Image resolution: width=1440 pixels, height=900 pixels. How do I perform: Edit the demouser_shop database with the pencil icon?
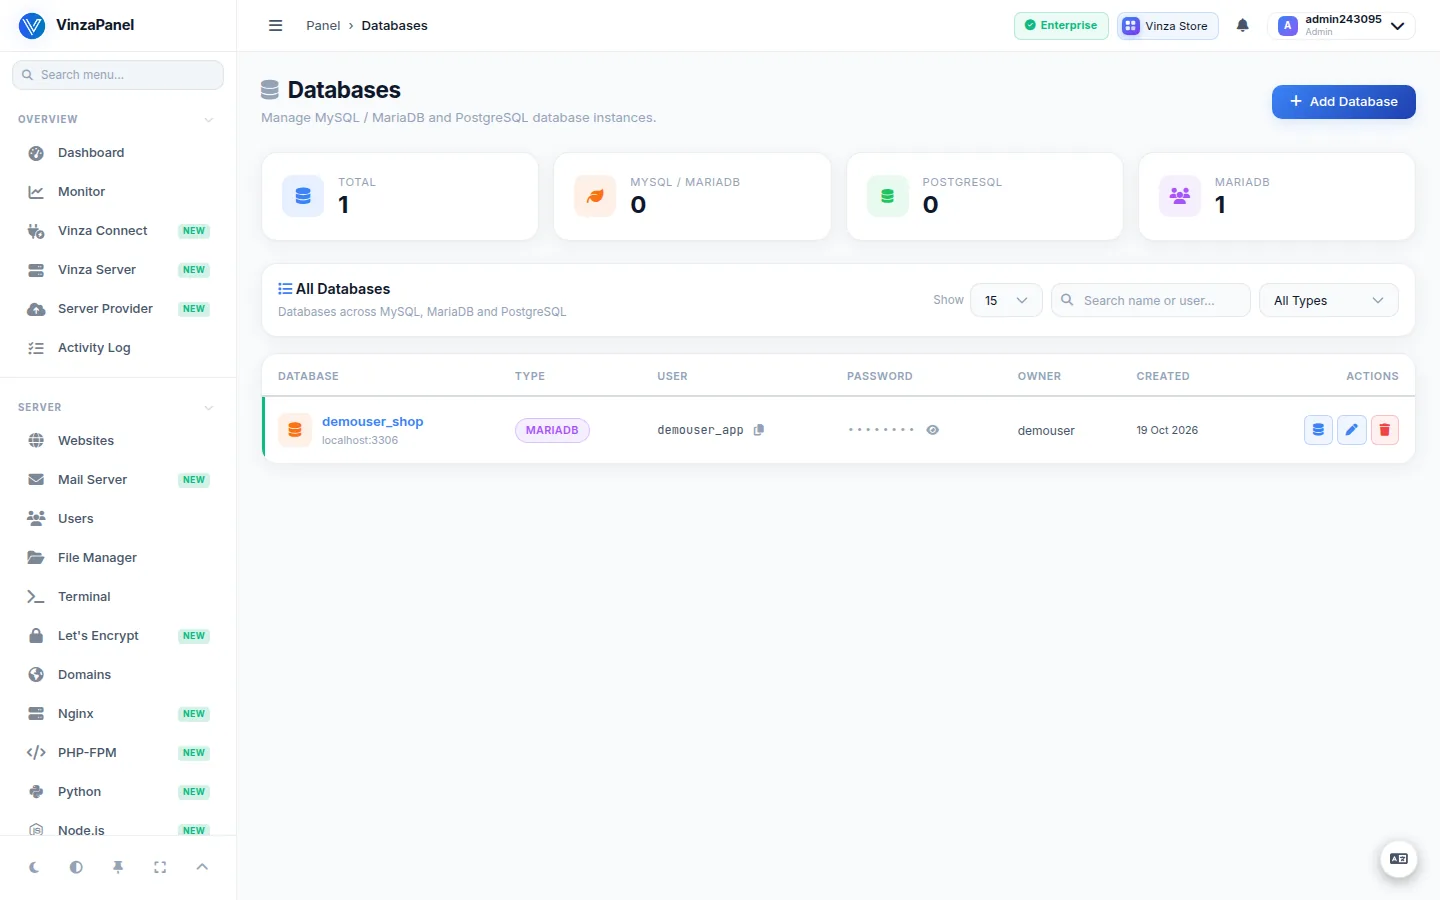1352,430
